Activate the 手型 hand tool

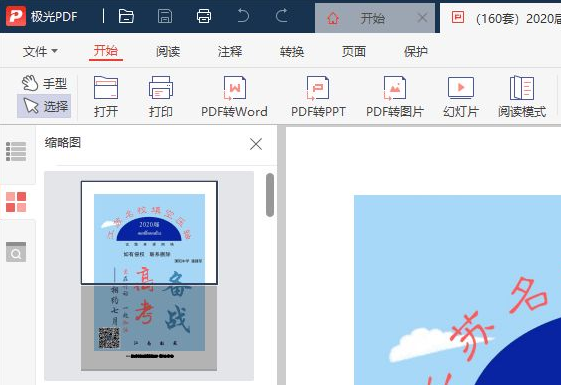(x=44, y=83)
